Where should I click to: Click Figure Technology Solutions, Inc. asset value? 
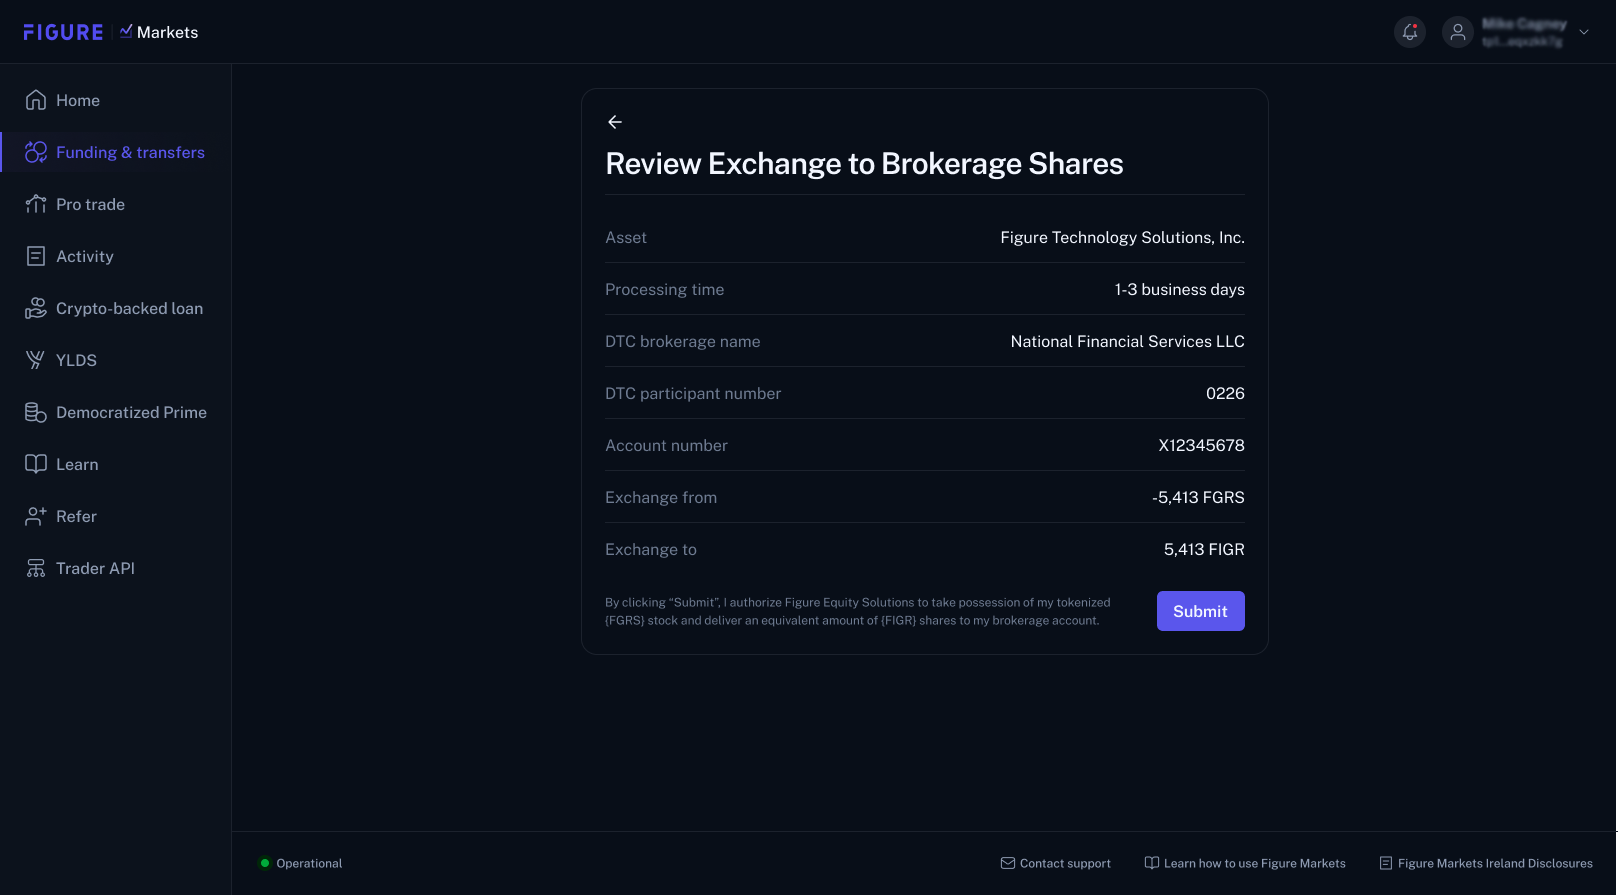click(x=1122, y=237)
